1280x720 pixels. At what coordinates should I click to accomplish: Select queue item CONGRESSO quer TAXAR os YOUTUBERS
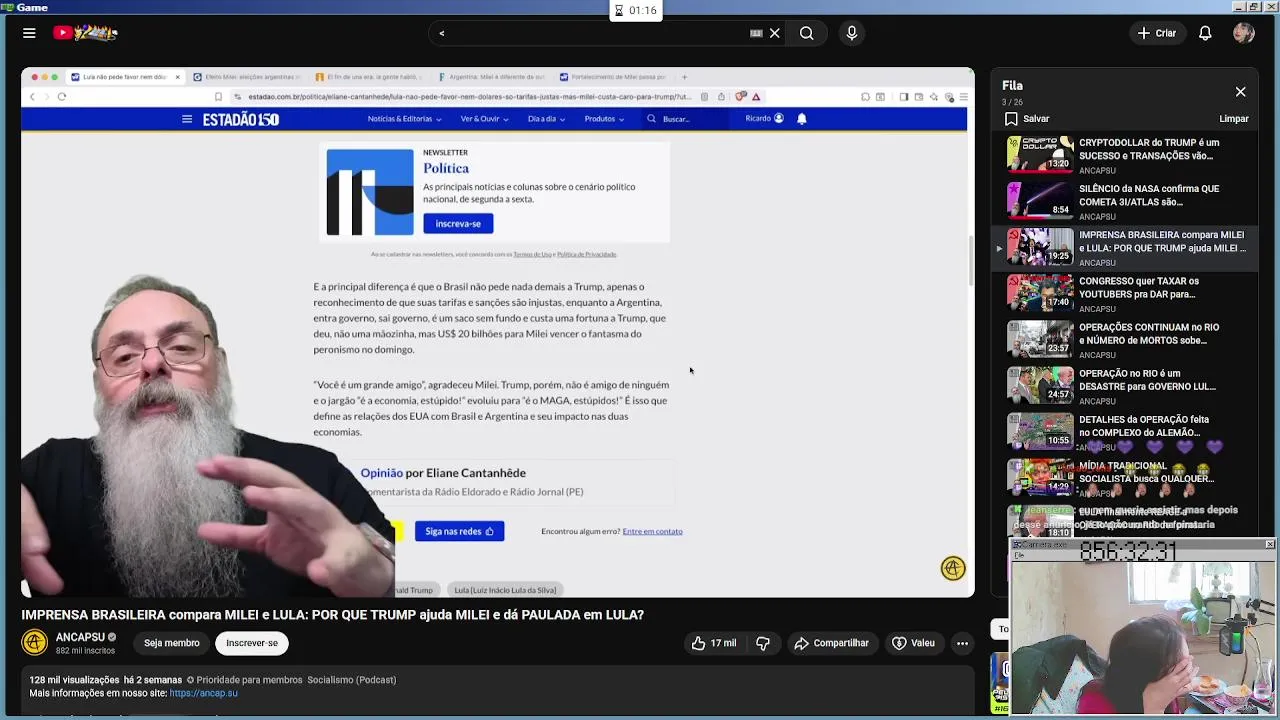(x=1125, y=294)
